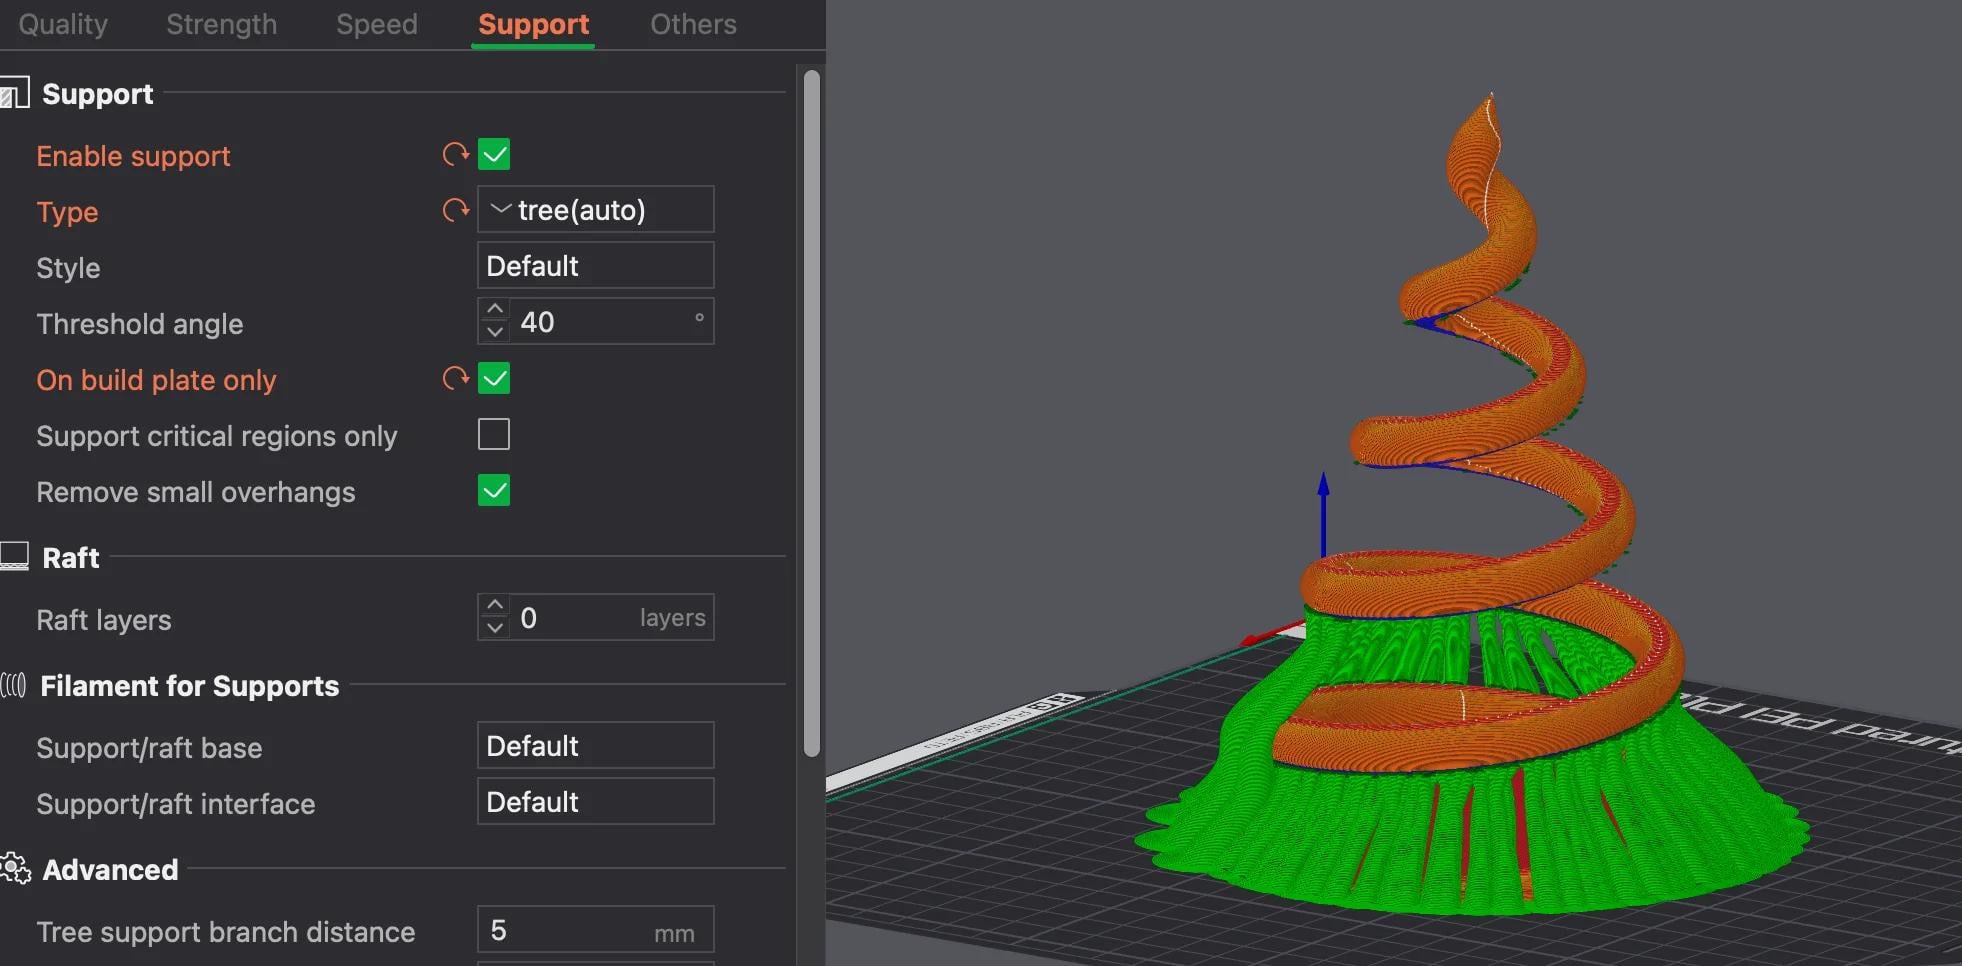Reset the Enable support setting icon
Screen dimensions: 1962x966
tap(456, 155)
